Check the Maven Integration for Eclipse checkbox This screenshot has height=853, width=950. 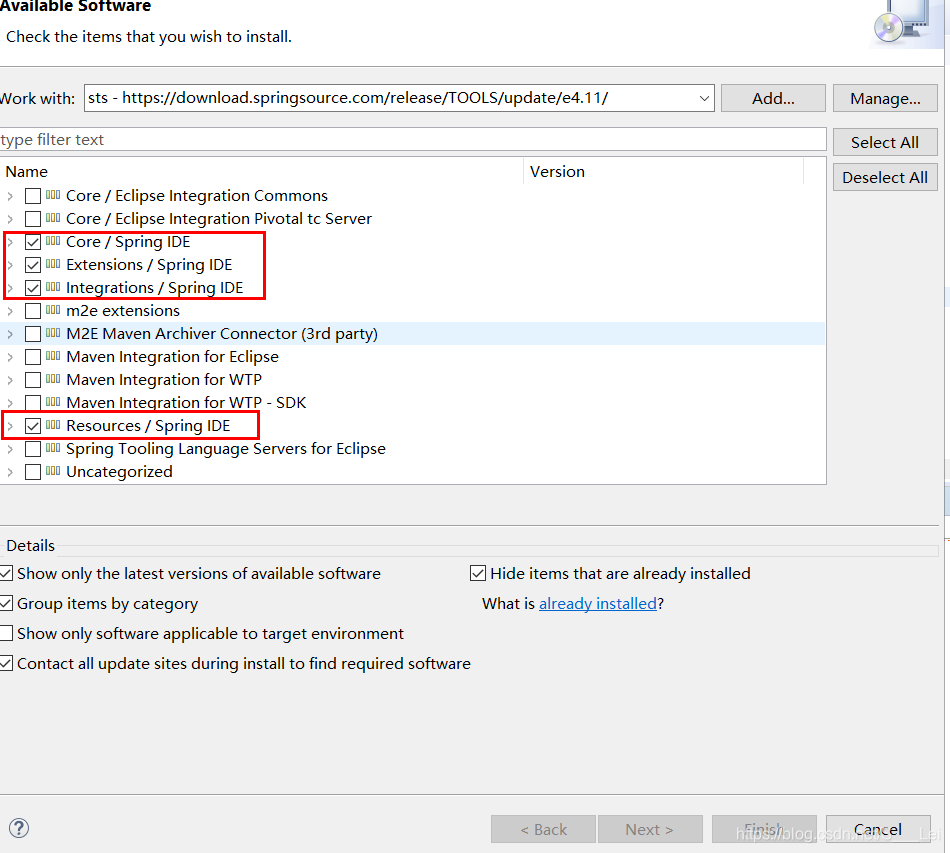(33, 357)
